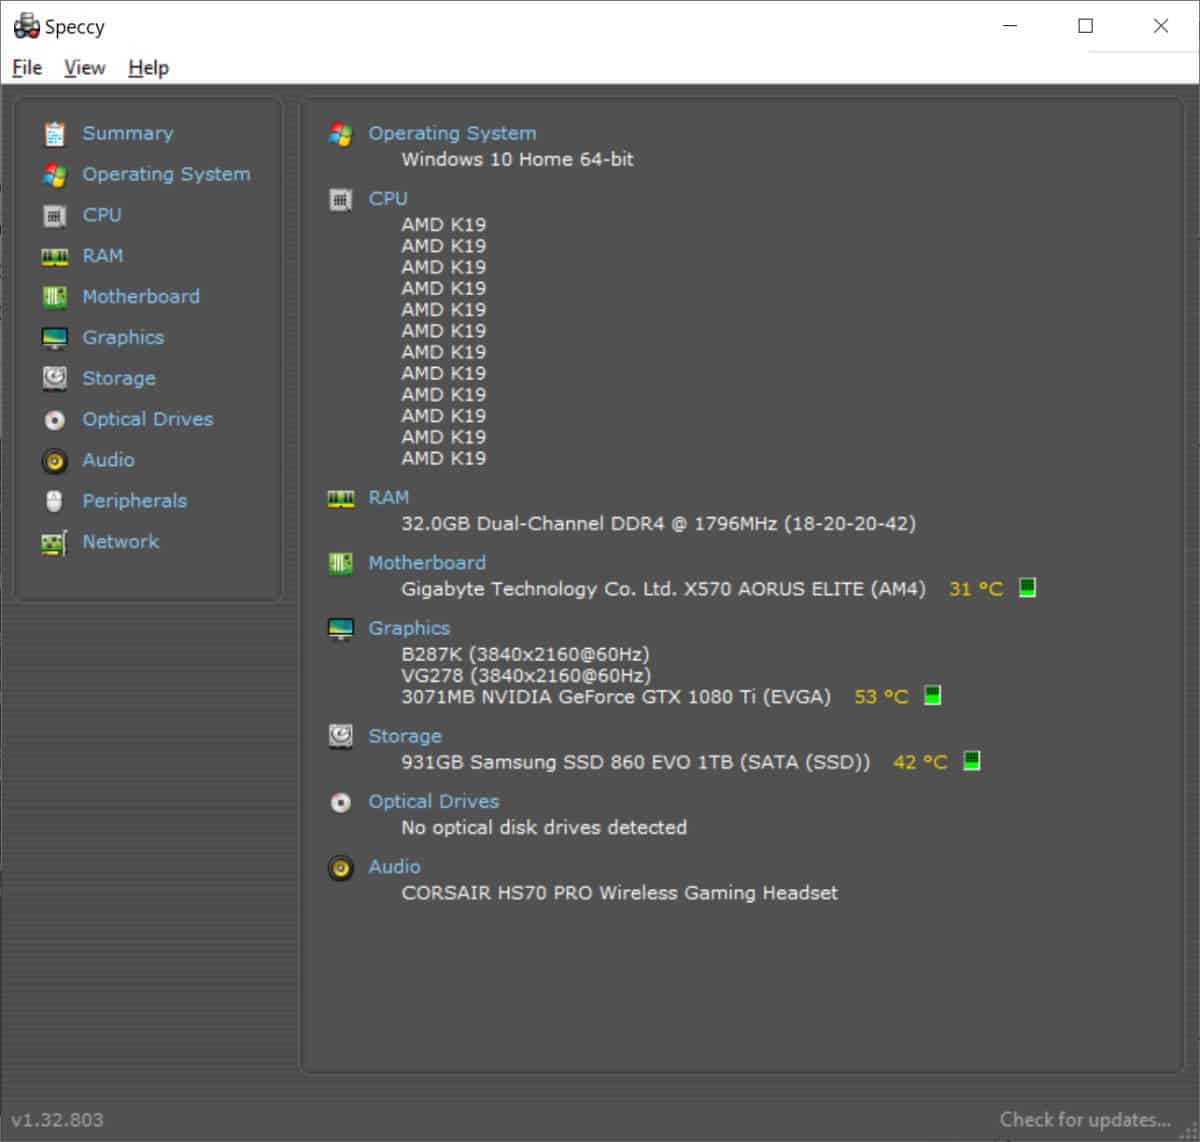Screen dimensions: 1200x1142
Task: Click the chip icon beside CPU heading in summary
Action: pyautogui.click(x=341, y=199)
